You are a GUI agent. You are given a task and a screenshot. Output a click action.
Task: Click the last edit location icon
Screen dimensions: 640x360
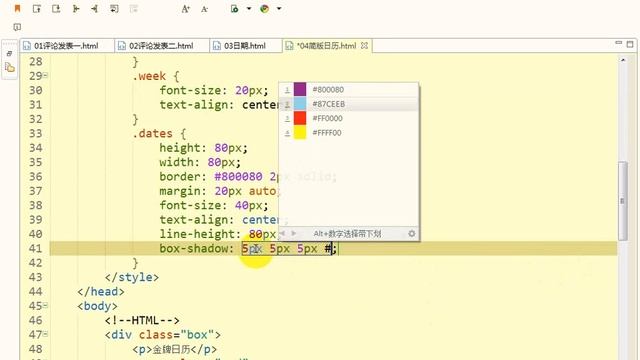point(114,8)
